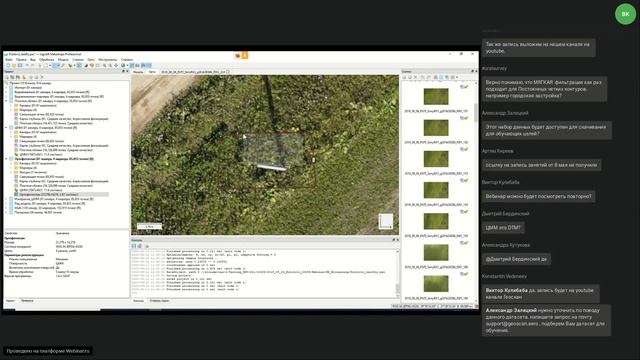Close the Console pane
640x360 pixels.
[x=398, y=240]
